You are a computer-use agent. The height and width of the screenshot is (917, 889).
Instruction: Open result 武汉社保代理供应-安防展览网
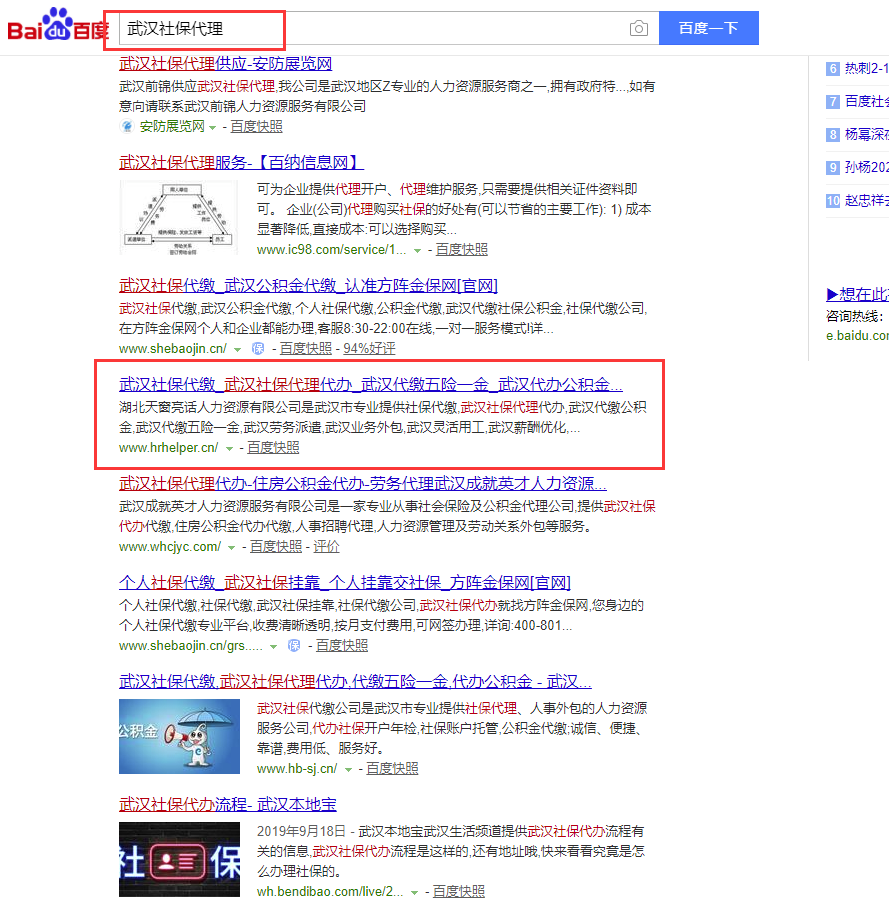tap(225, 63)
